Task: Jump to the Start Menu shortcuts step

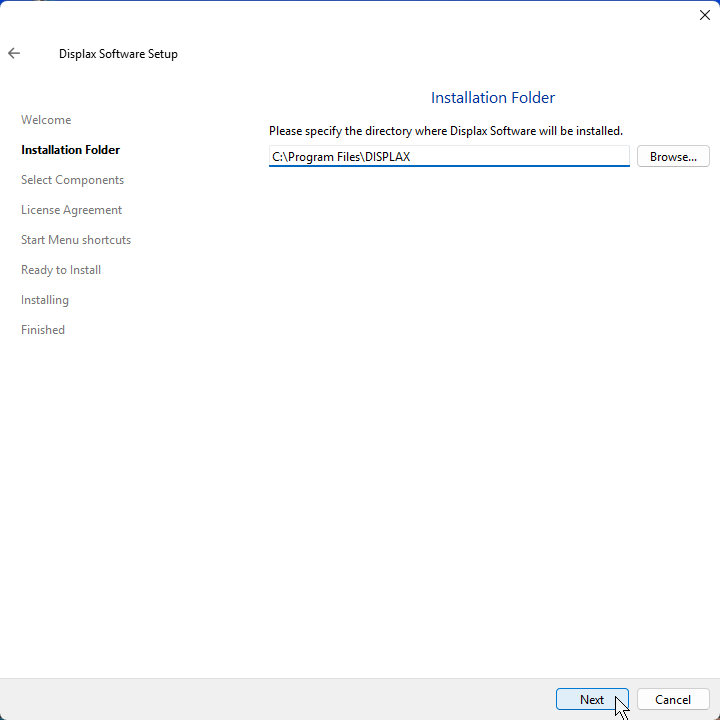Action: (76, 240)
